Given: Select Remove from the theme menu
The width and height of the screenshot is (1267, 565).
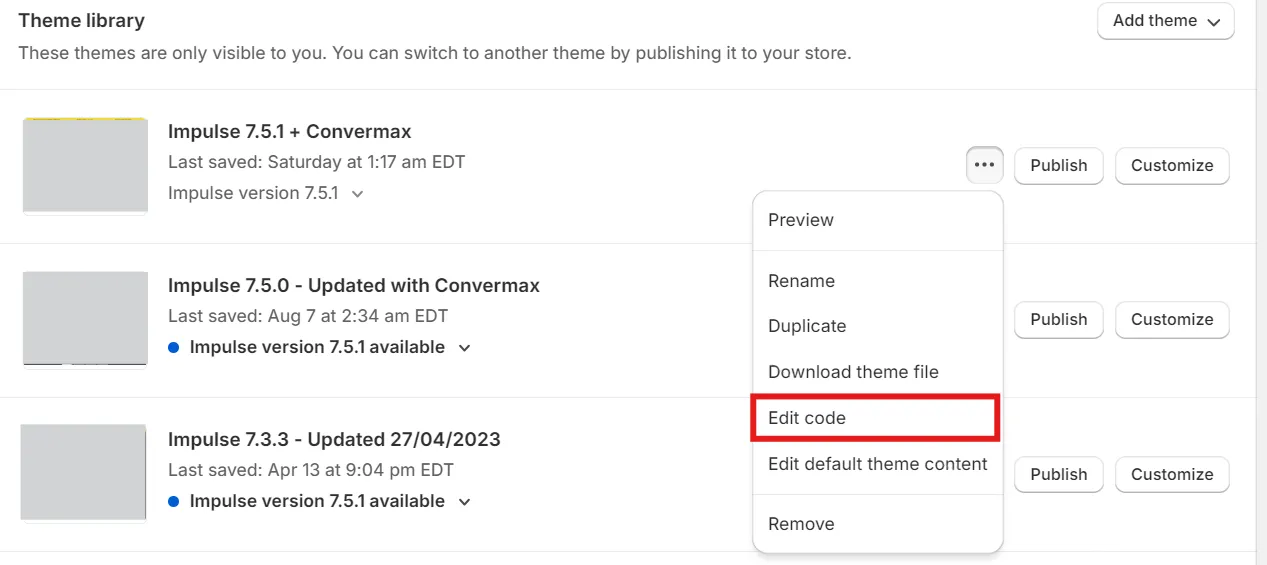Looking at the screenshot, I should pos(801,524).
